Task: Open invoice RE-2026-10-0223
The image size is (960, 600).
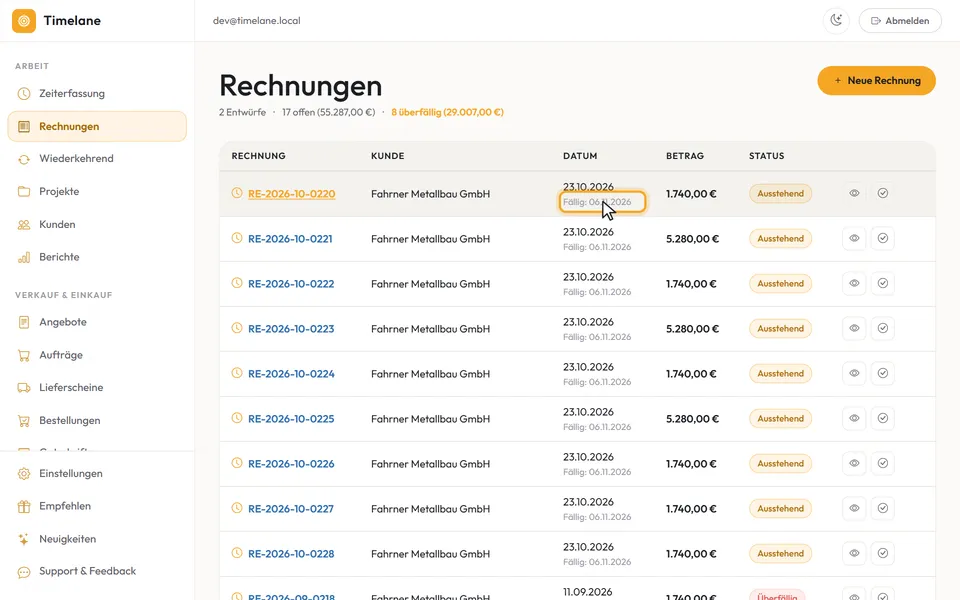Action: click(x=291, y=329)
